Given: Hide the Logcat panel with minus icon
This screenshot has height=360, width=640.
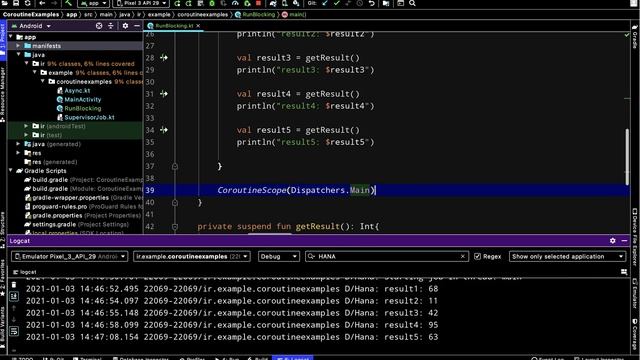Looking at the screenshot, I should point(624,241).
